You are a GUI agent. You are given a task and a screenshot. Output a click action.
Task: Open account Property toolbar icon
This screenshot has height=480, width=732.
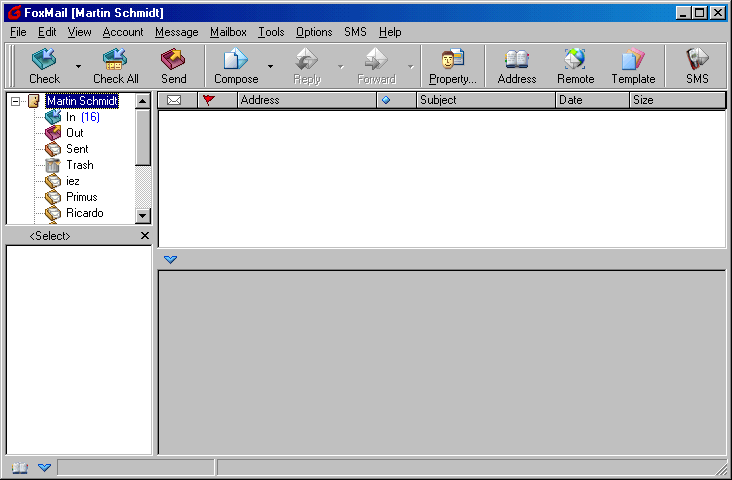452,59
